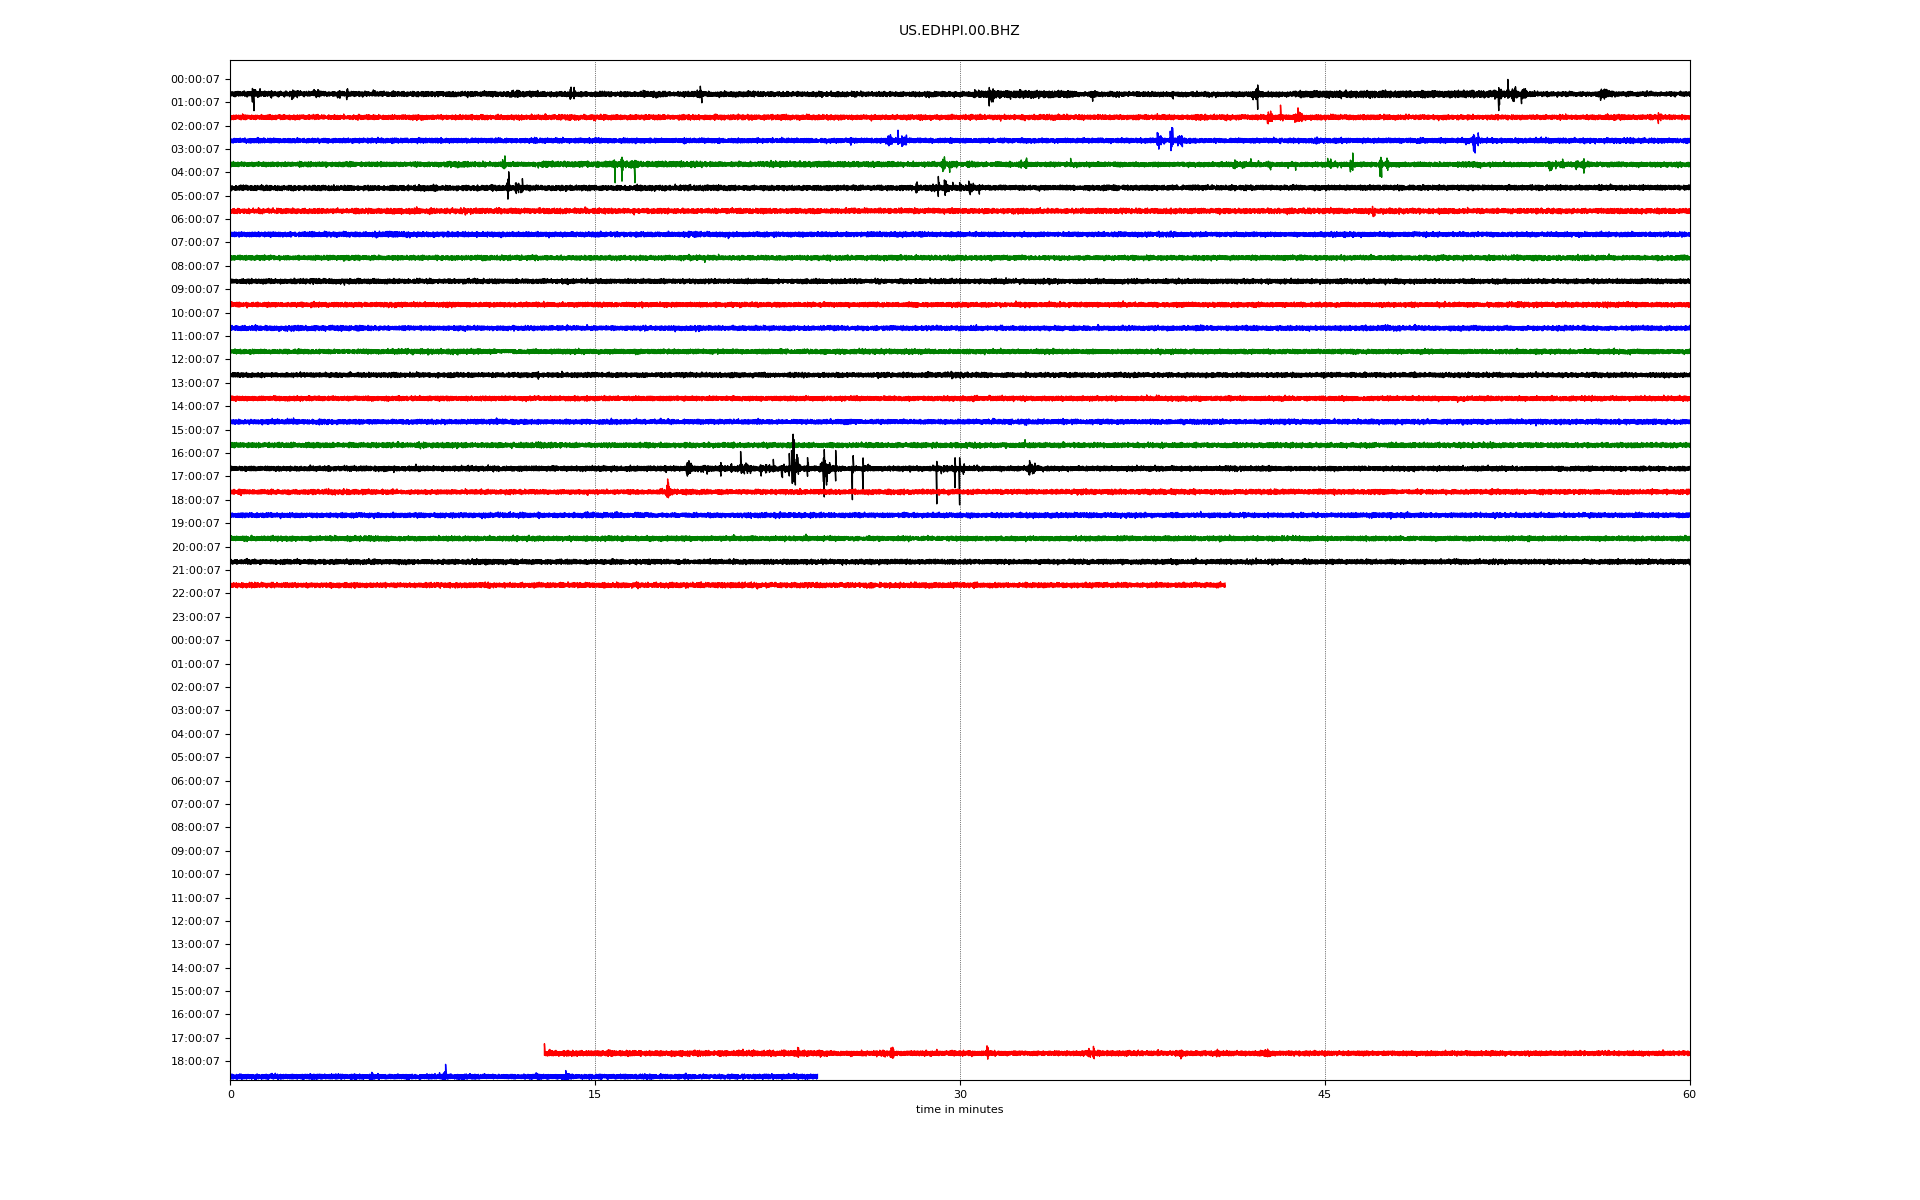Click the 22:00:07 time label
Screen dimensions: 1920x1200
[195, 593]
